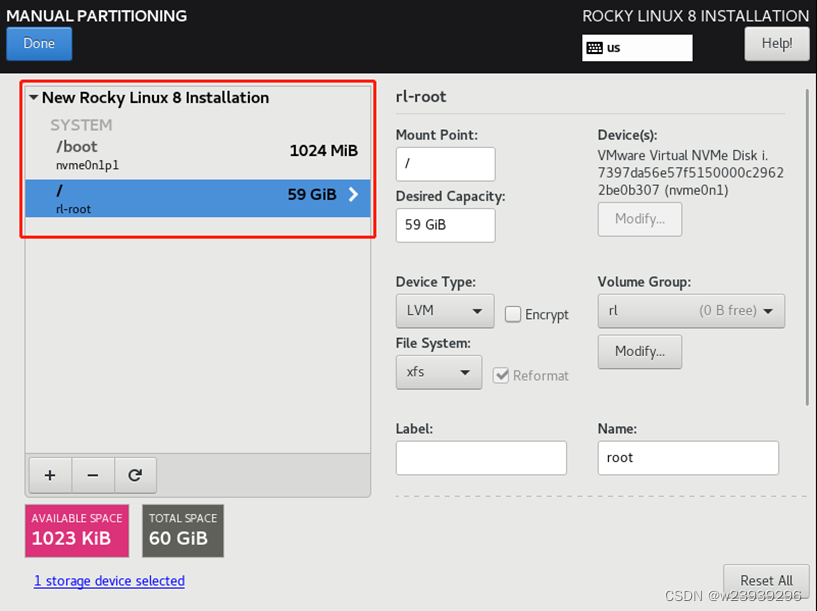This screenshot has width=817, height=611.
Task: Click the right panel vertical scrollbar
Action: [x=807, y=247]
